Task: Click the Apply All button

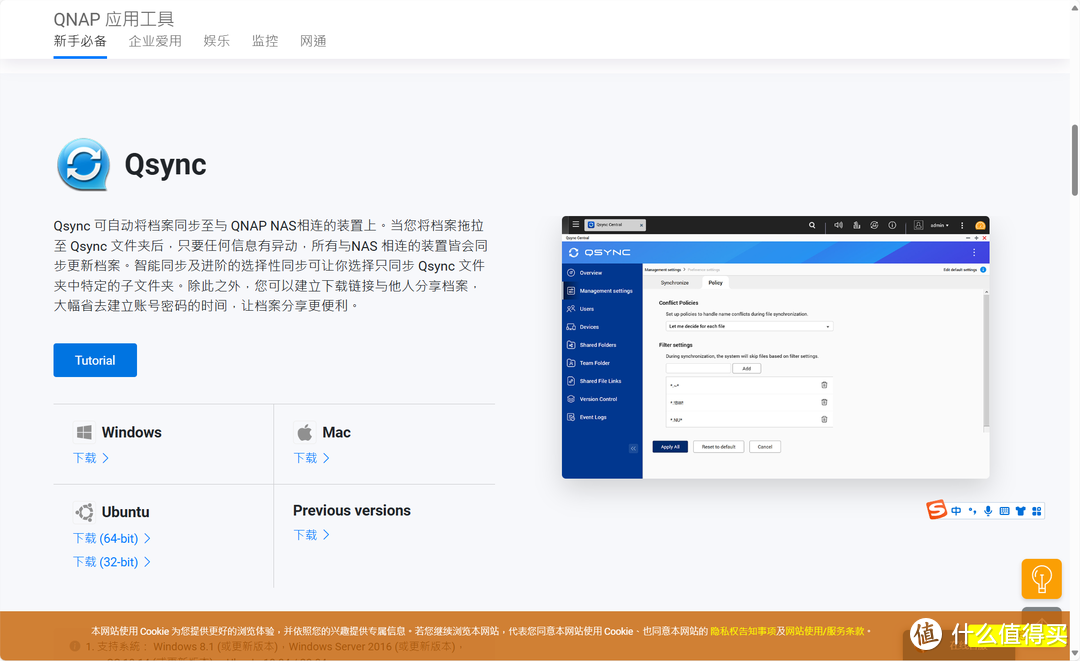Action: [671, 447]
